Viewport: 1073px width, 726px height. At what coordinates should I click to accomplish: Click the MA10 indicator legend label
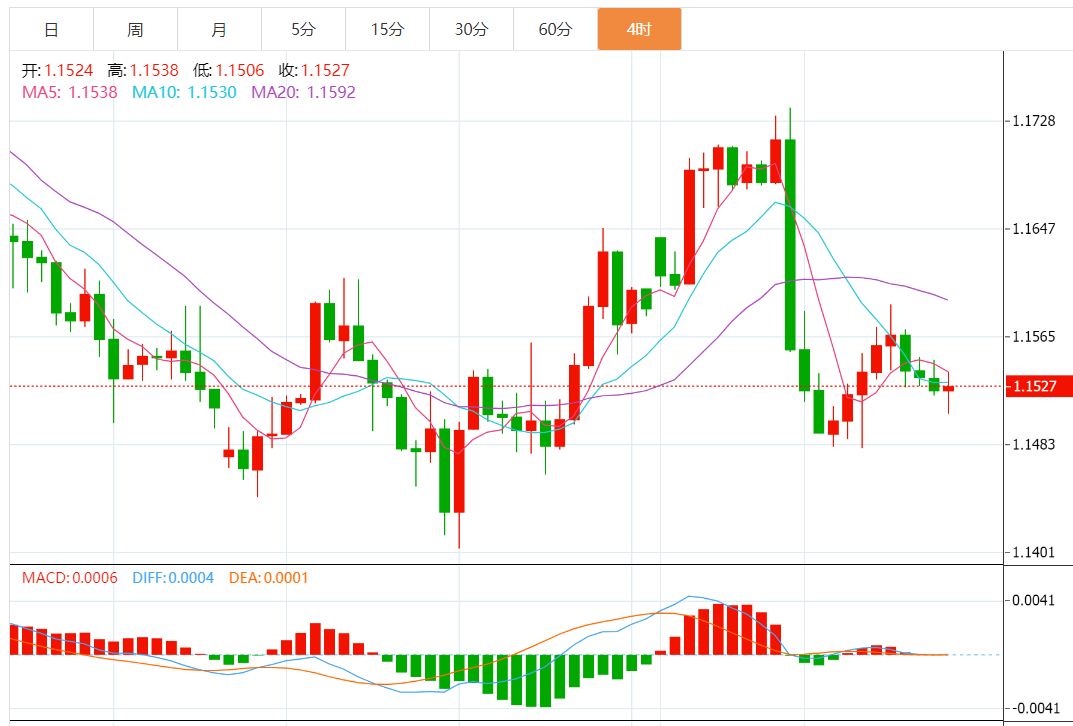point(184,92)
